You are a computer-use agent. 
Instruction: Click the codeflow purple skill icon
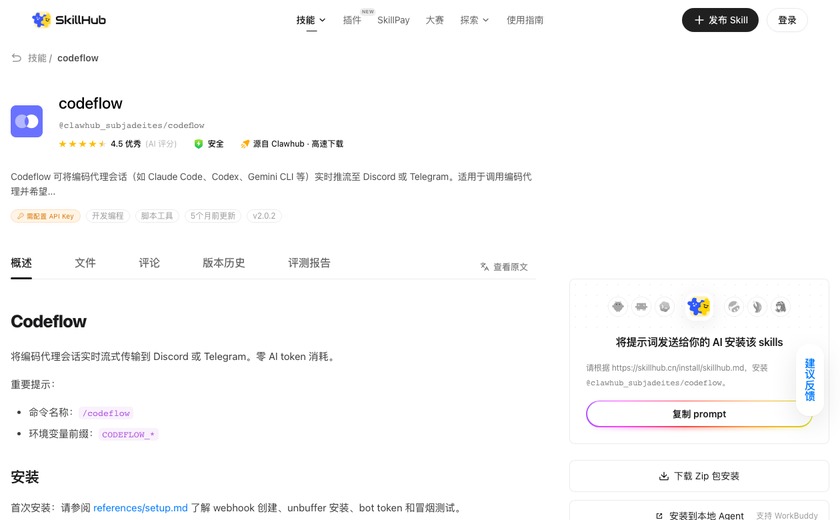point(27,122)
